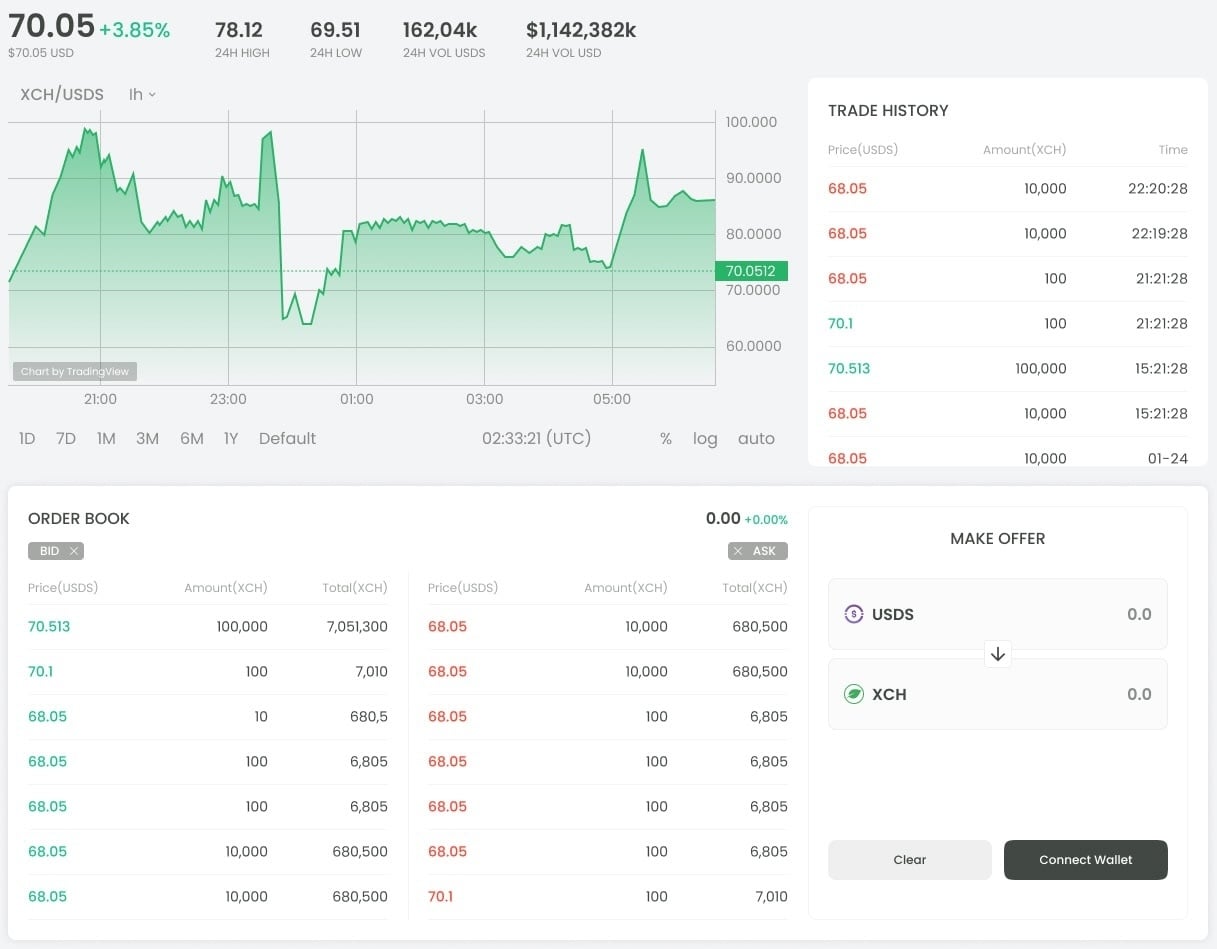Screen dimensions: 1217x949
Task: Select the 7D time range
Action: click(66, 438)
